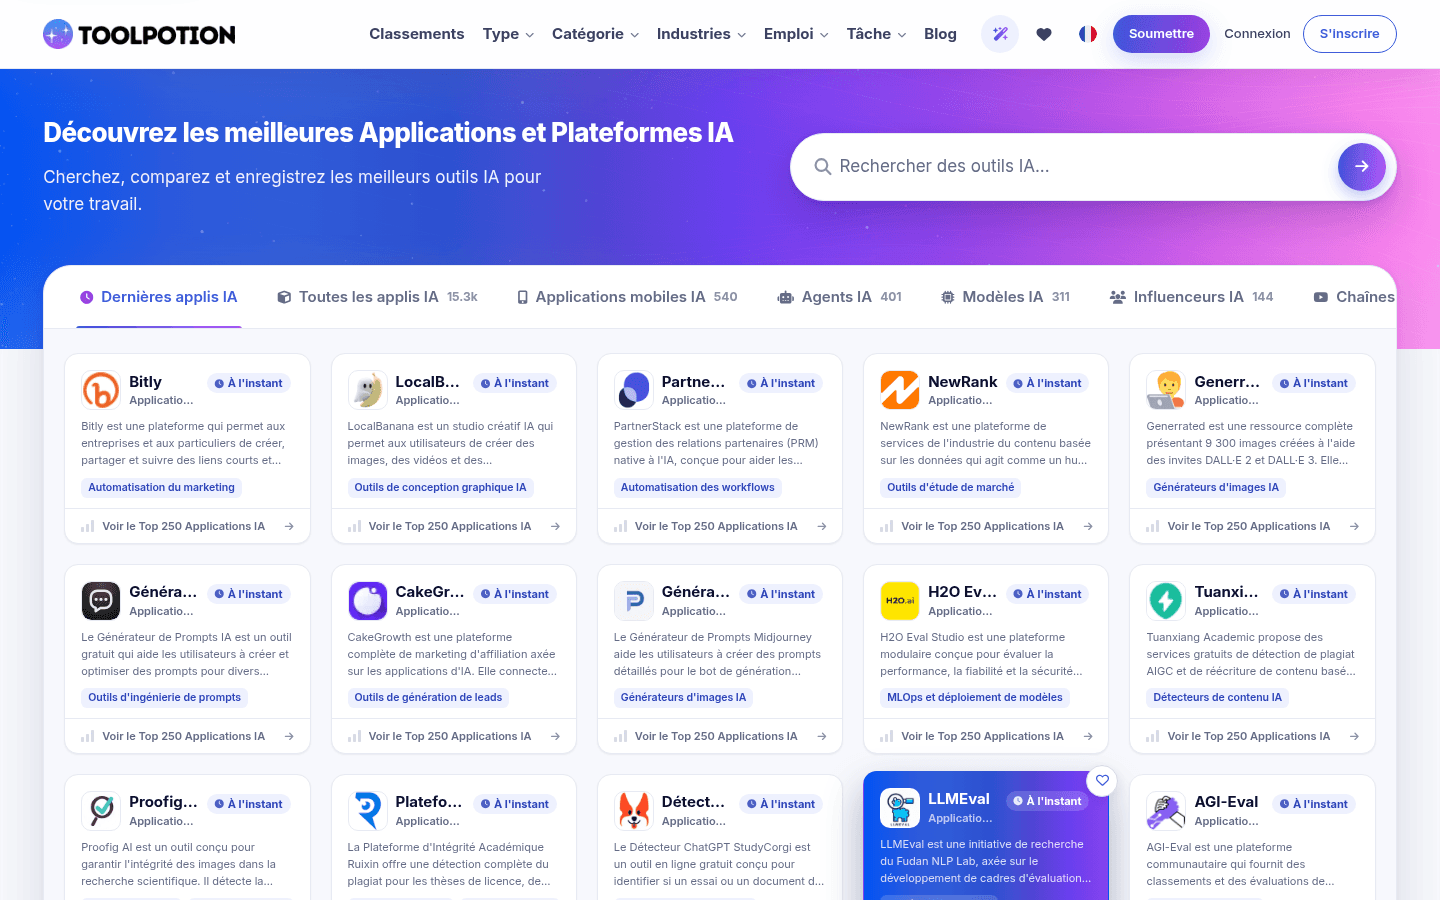This screenshot has height=900, width=1440.
Task: Open the PartnerStack app icon
Action: point(634,390)
